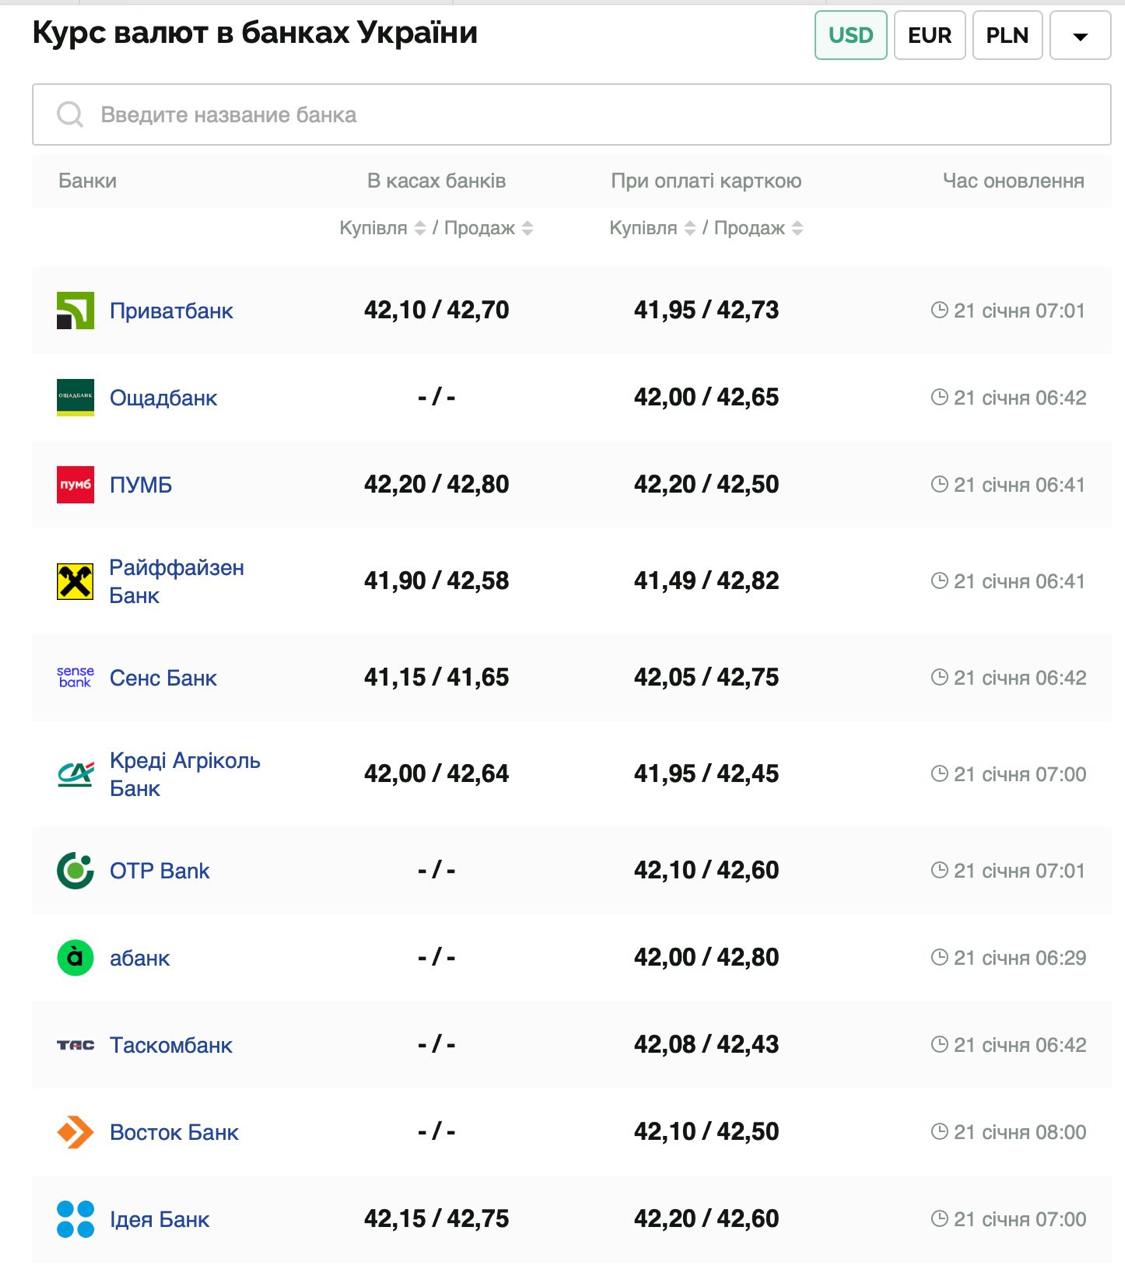This screenshot has height=1280, width=1125.
Task: Click the Ідея Банк blue dots logo
Action: click(75, 1219)
